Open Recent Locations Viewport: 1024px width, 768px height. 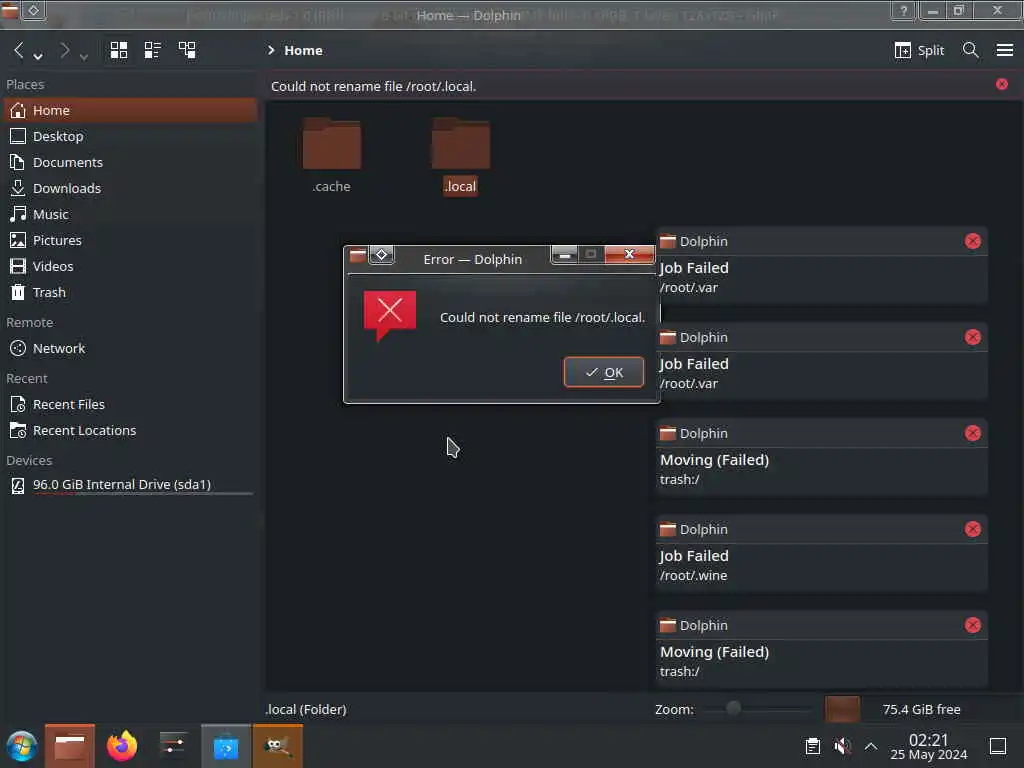(131, 431)
